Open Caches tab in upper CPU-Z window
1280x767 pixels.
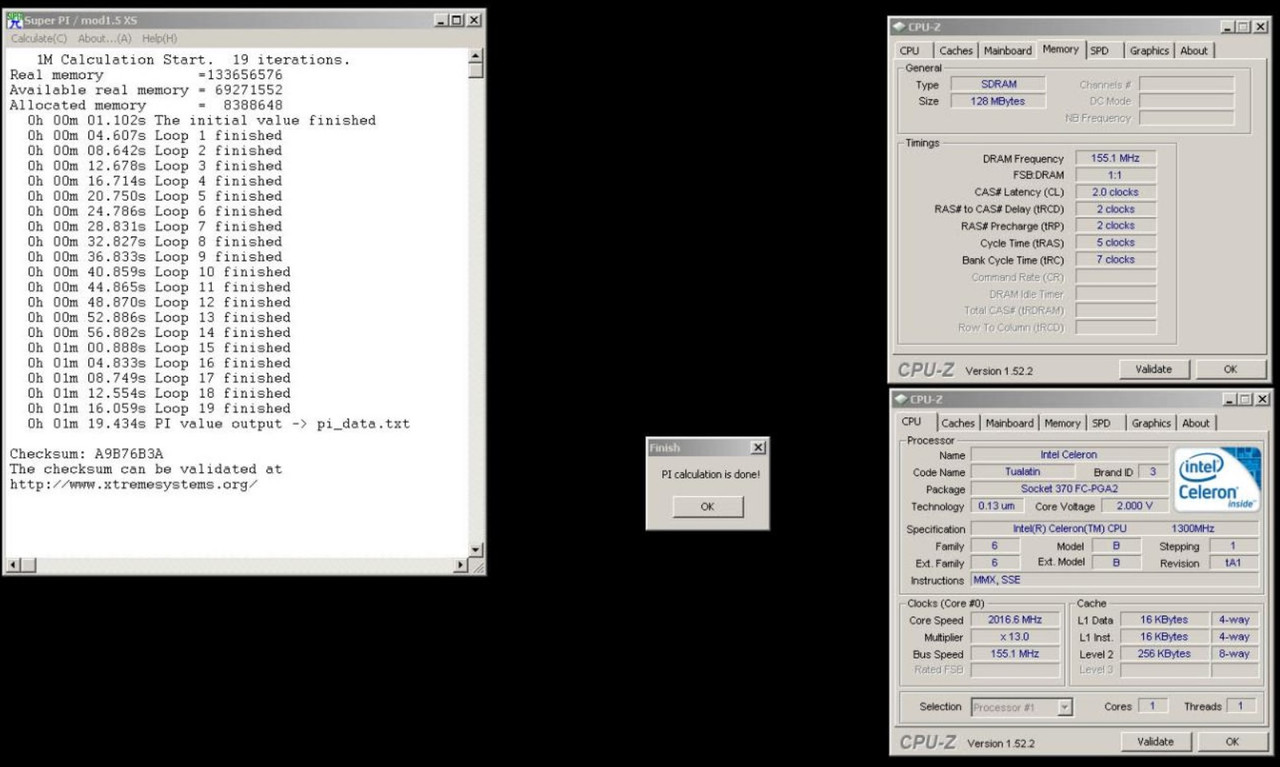click(x=956, y=51)
